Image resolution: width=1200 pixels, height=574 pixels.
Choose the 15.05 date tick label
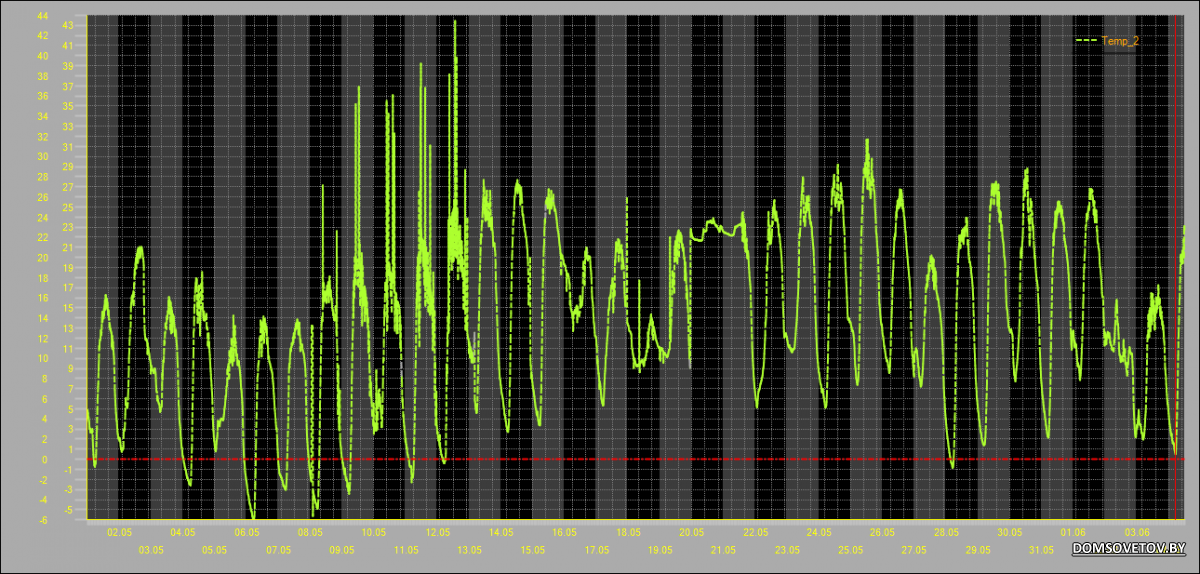tap(533, 550)
